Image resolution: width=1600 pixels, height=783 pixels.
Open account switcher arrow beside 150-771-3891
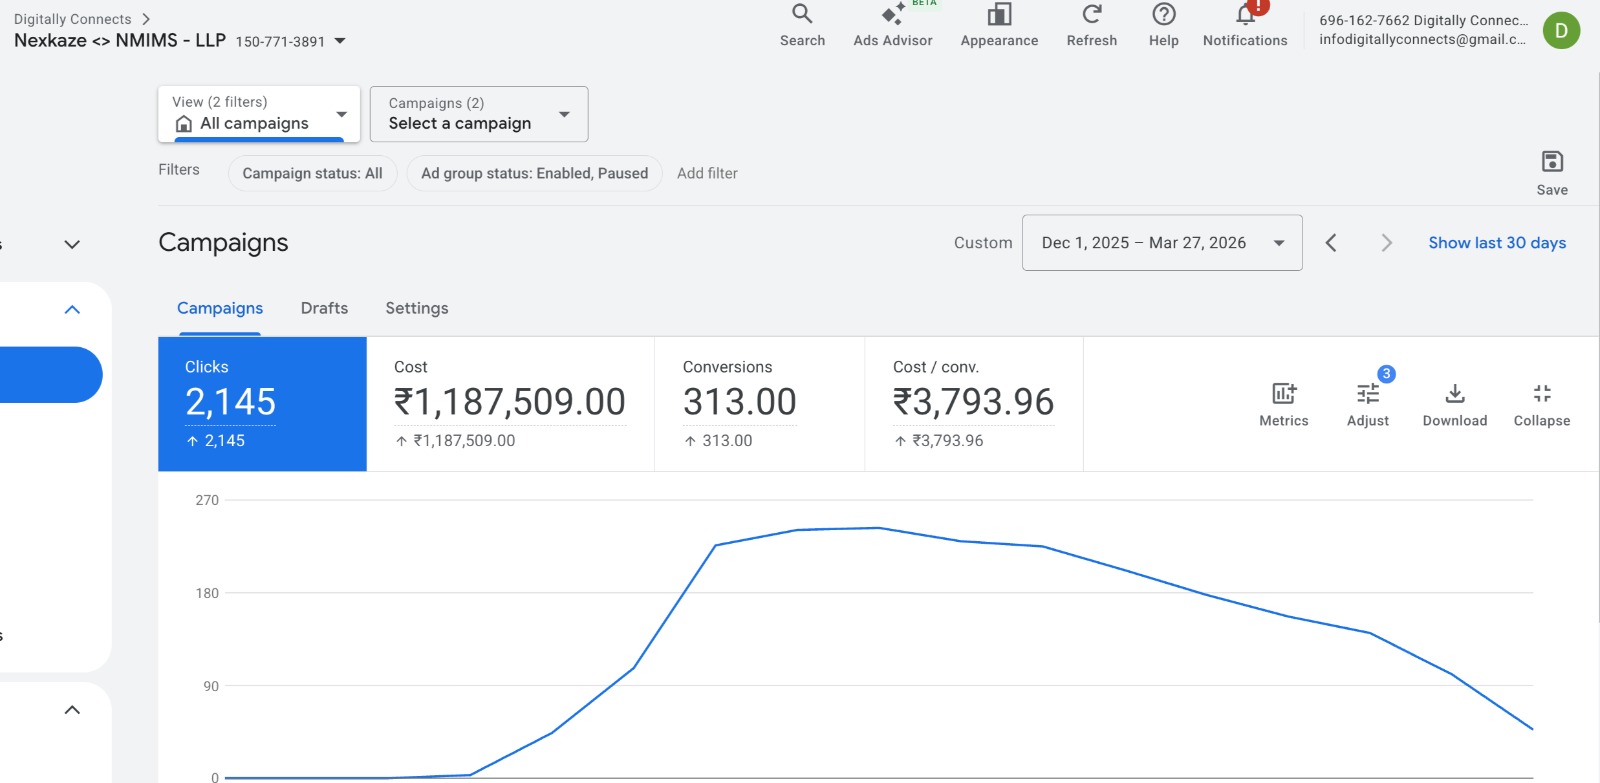[x=340, y=41]
